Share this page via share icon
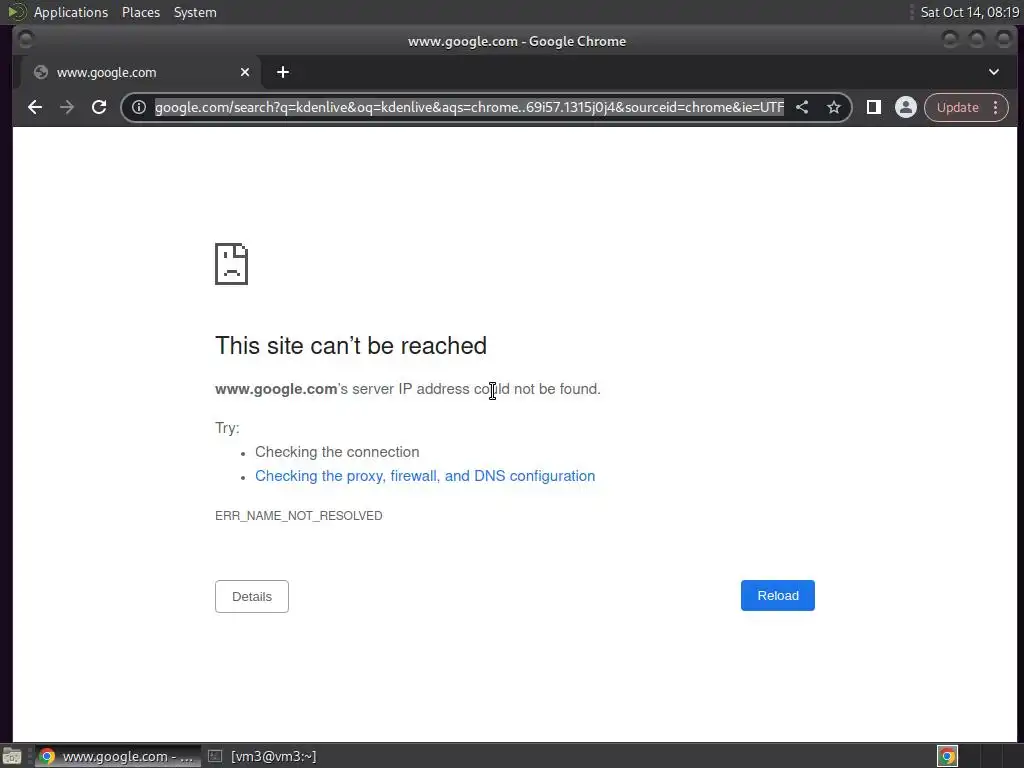This screenshot has width=1024, height=768. tap(802, 107)
